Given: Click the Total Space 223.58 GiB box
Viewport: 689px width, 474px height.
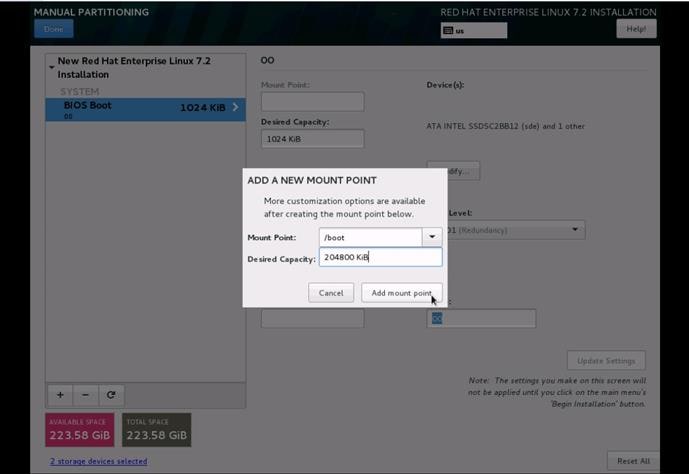Looking at the screenshot, I should pos(157,430).
